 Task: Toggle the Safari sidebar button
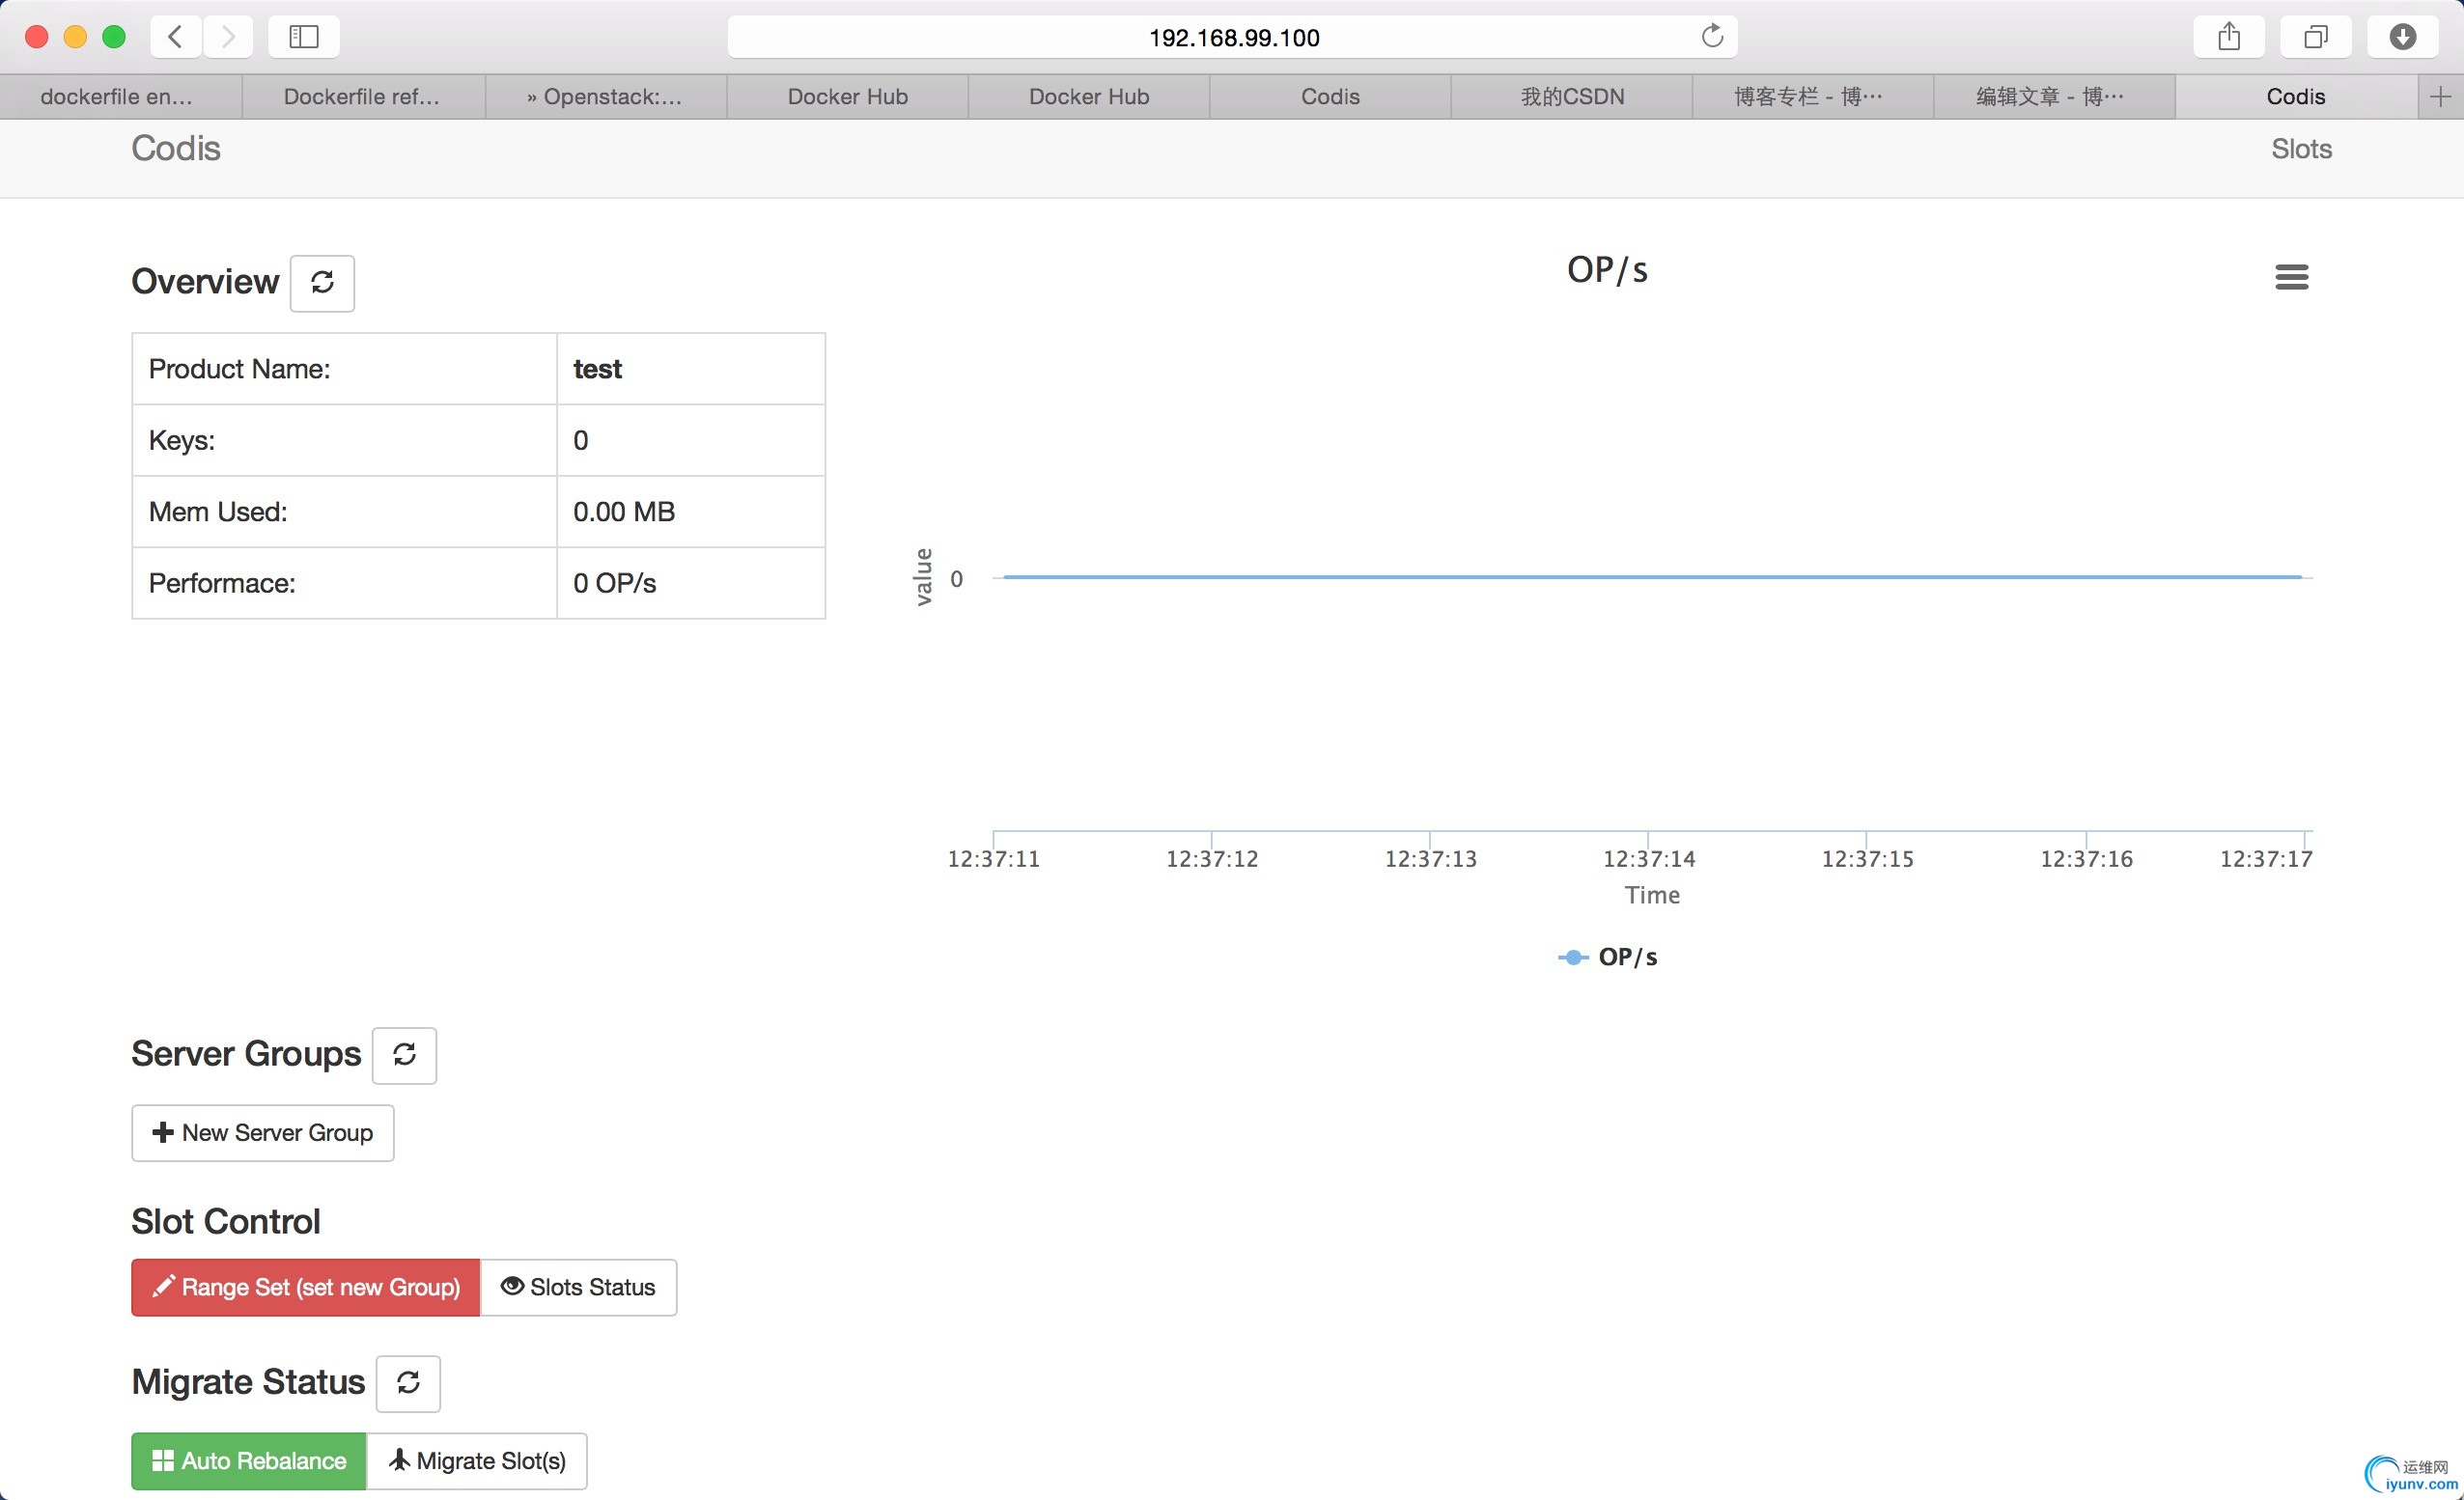click(304, 37)
